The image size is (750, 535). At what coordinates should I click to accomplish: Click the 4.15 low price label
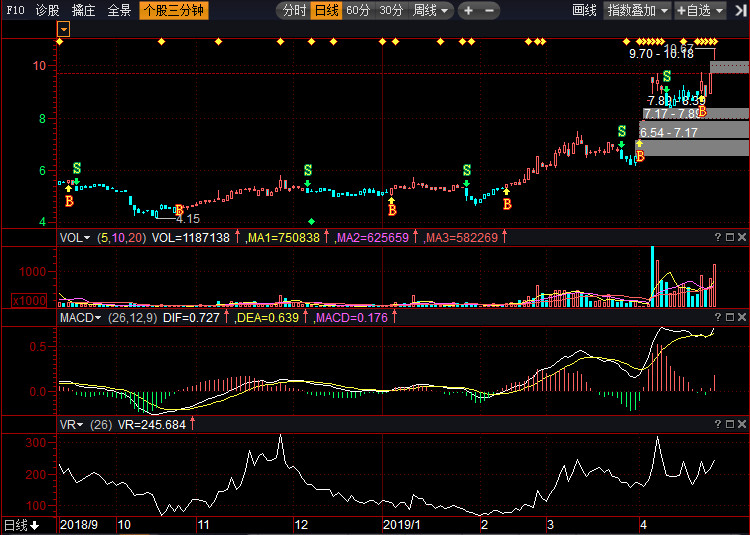(188, 219)
